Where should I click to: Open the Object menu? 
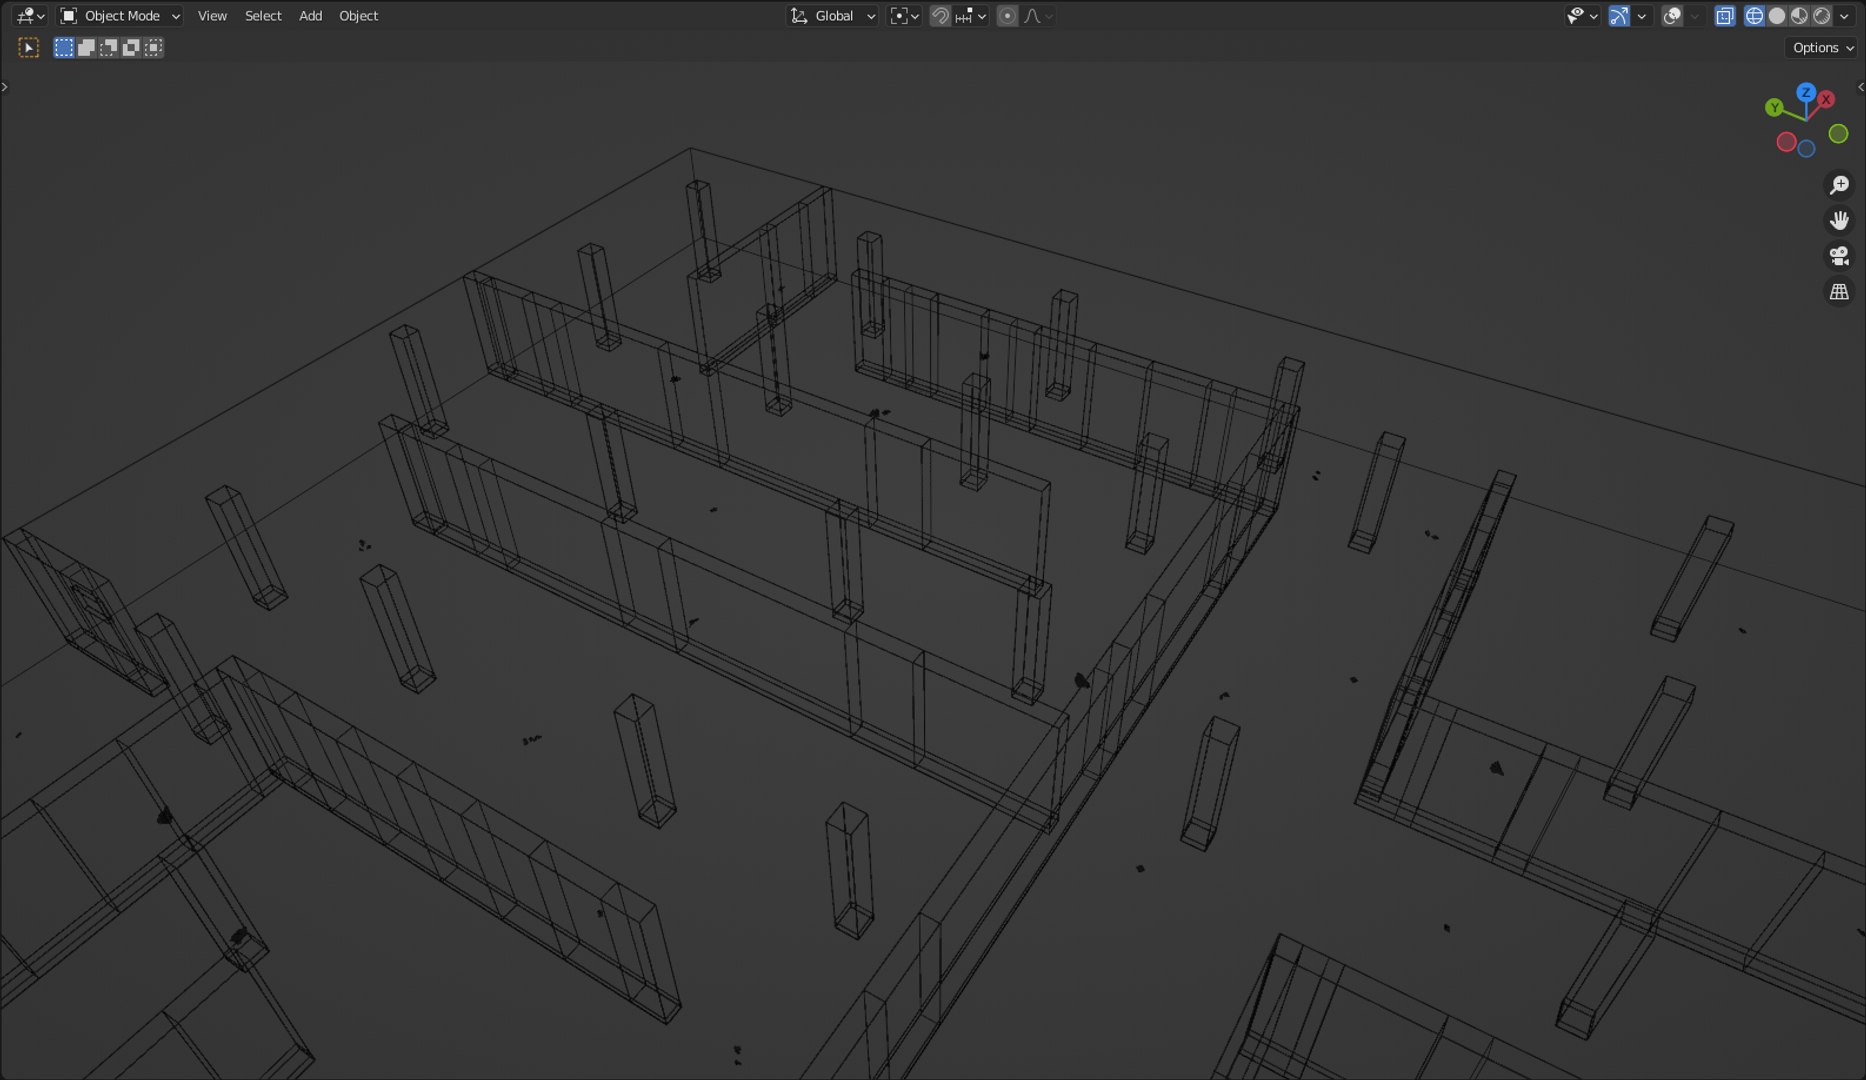[358, 16]
